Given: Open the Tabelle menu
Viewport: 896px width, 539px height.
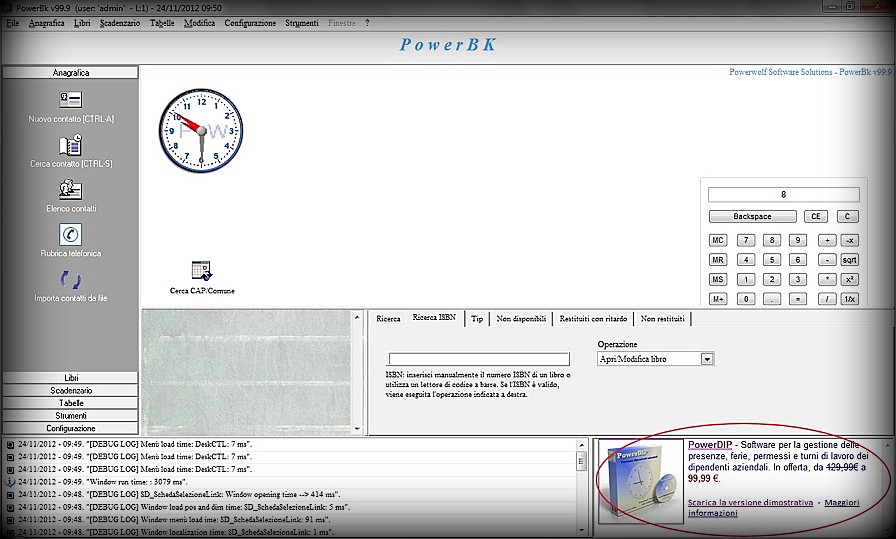Looking at the screenshot, I should tap(162, 23).
